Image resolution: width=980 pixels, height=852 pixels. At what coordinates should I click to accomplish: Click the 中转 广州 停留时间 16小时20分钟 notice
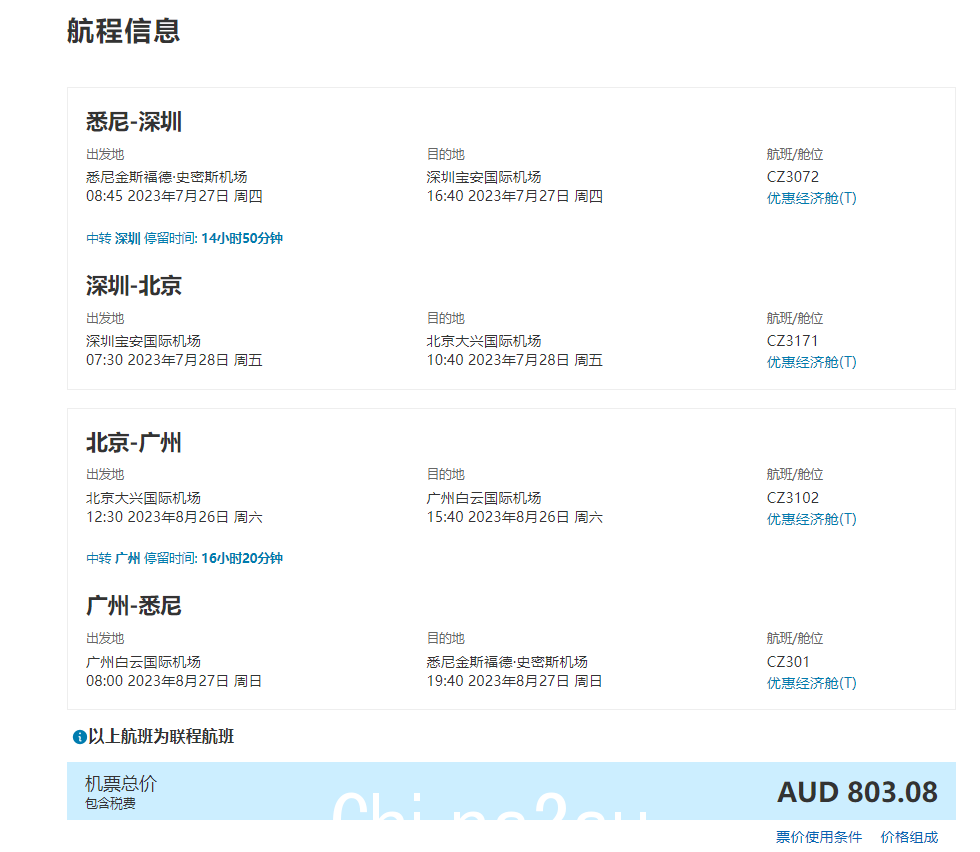[184, 558]
